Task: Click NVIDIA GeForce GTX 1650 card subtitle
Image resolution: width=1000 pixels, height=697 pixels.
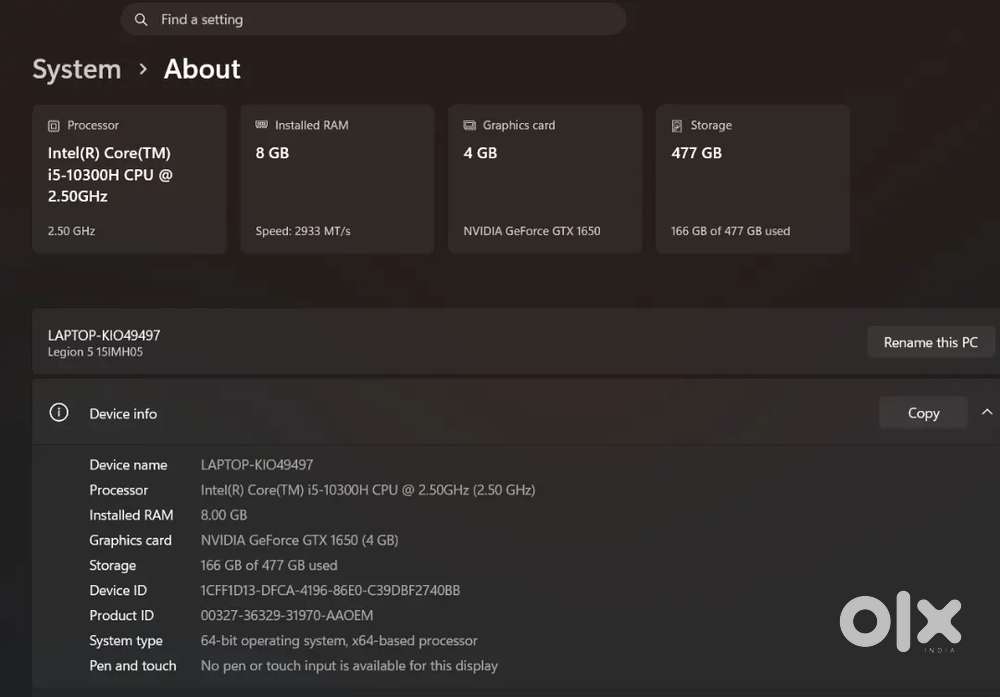Action: (x=532, y=231)
